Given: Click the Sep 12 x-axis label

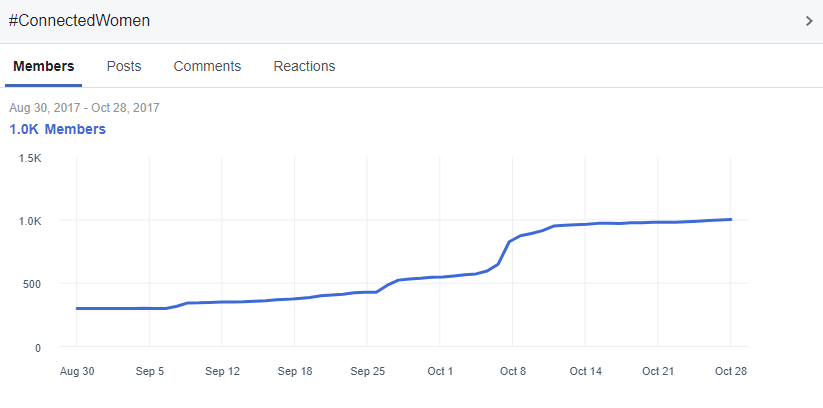Looking at the screenshot, I should [223, 371].
